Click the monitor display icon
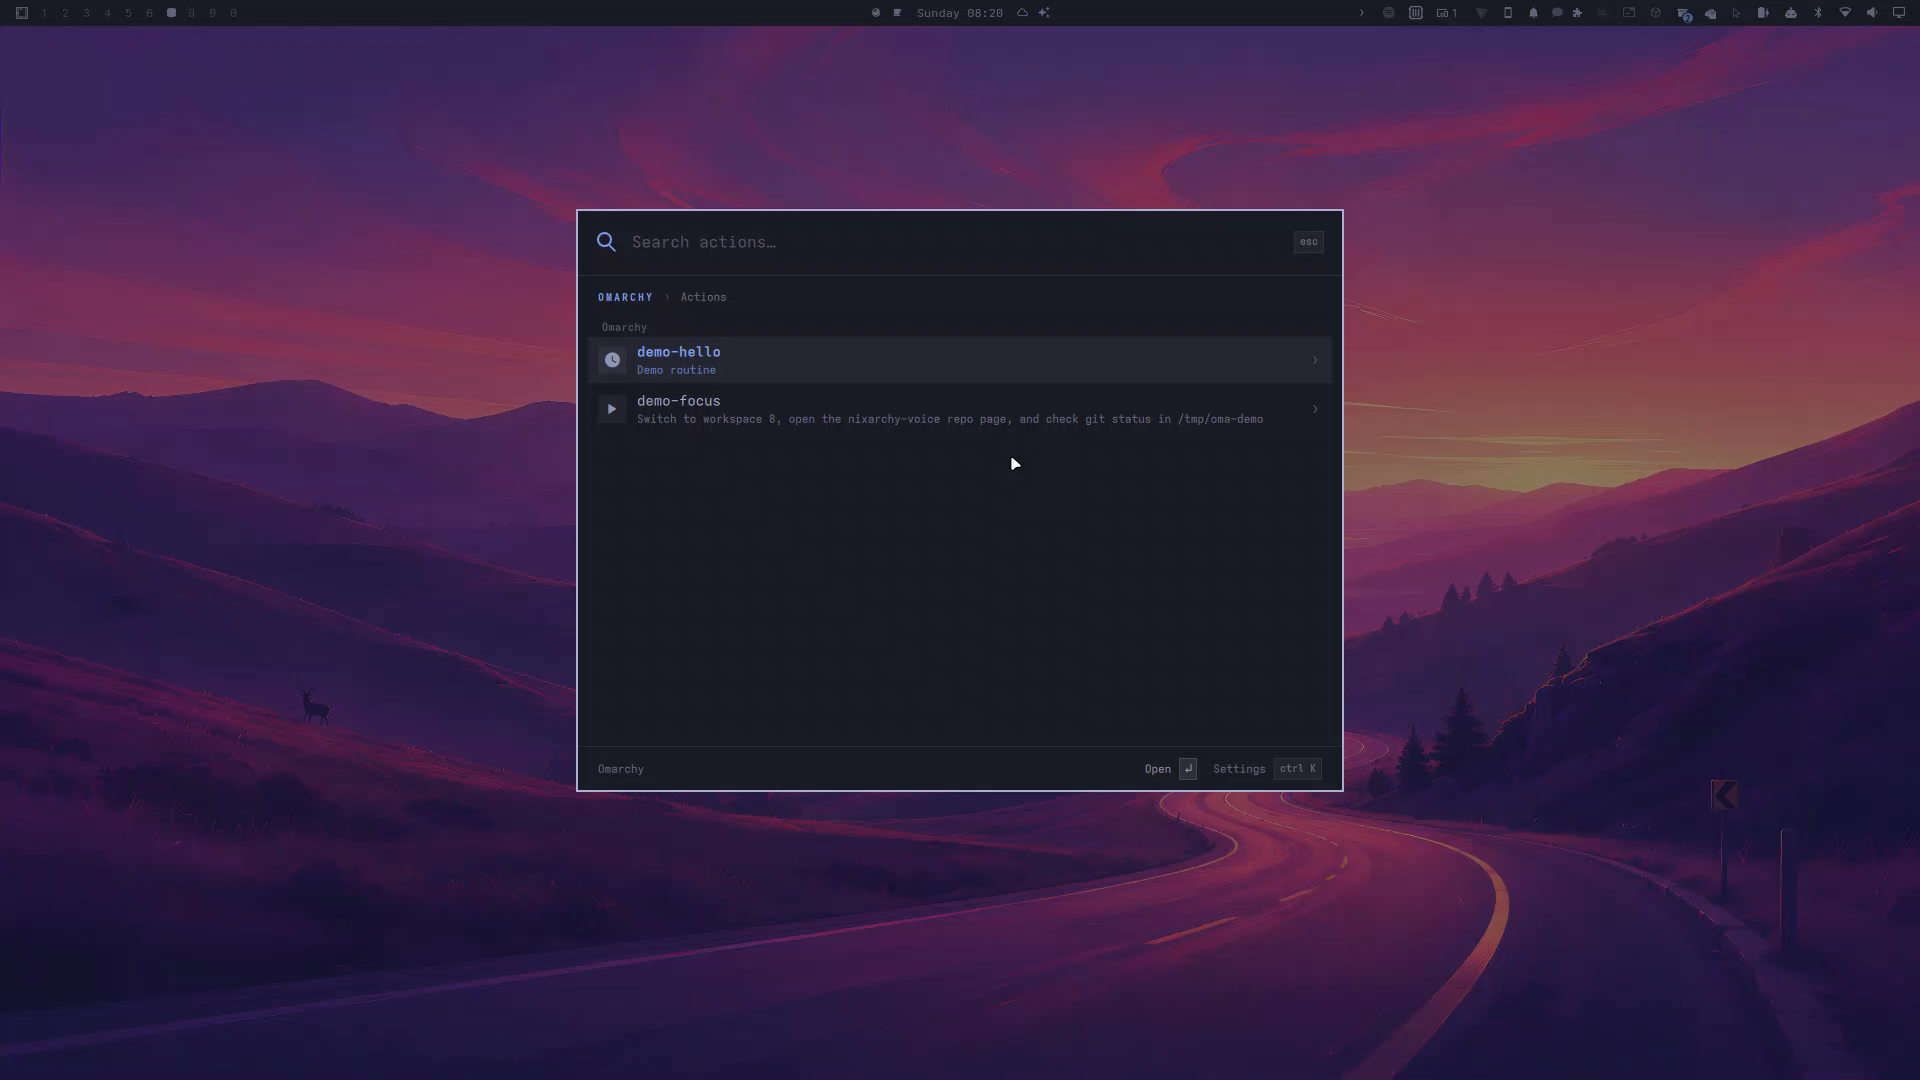 1898,13
